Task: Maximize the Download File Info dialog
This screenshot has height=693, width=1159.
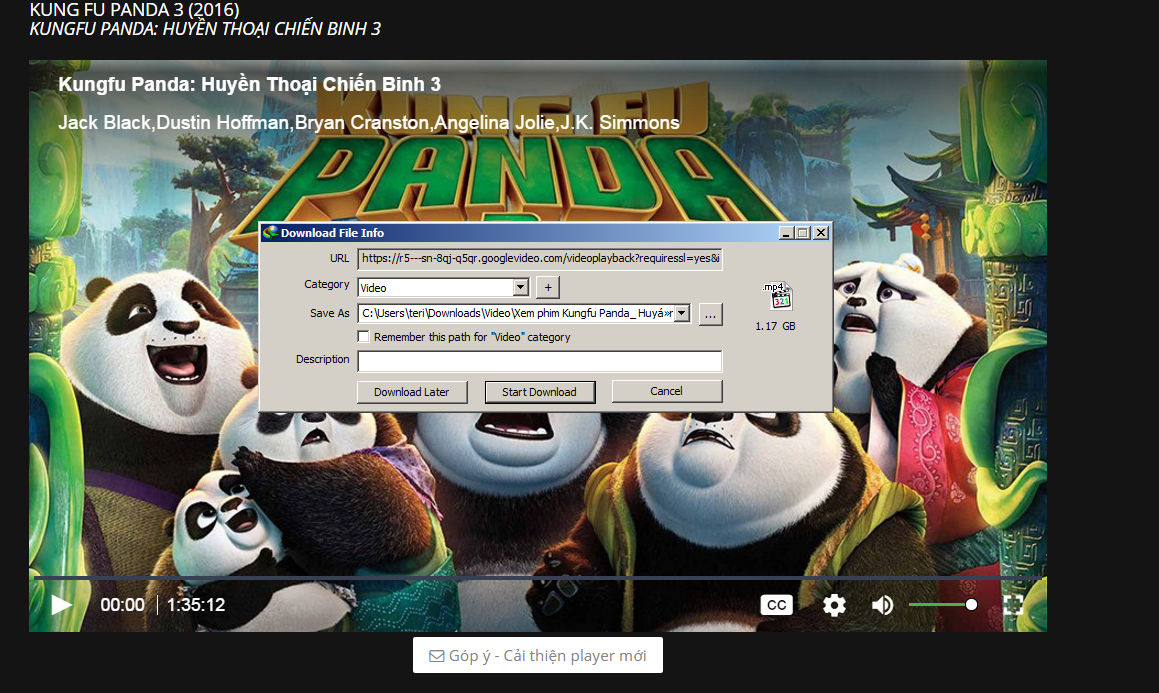Action: coord(803,233)
